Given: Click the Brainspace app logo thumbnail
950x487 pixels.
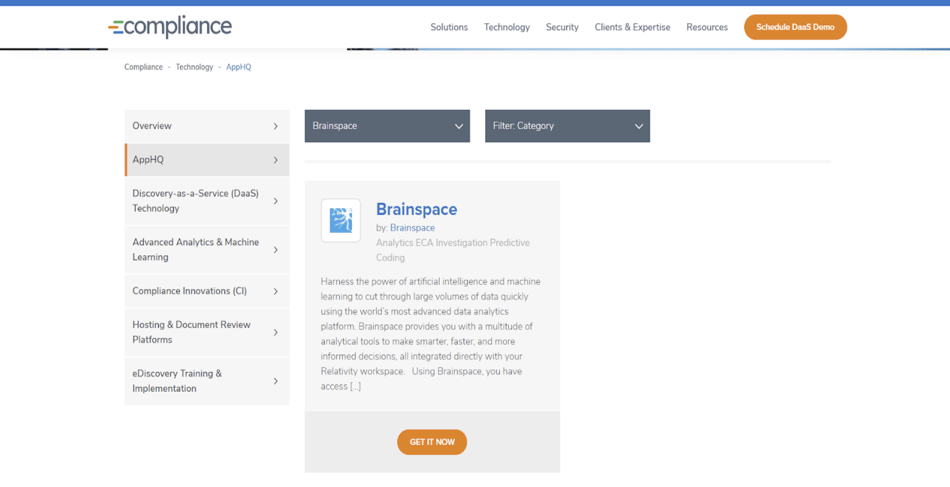Looking at the screenshot, I should 340,220.
